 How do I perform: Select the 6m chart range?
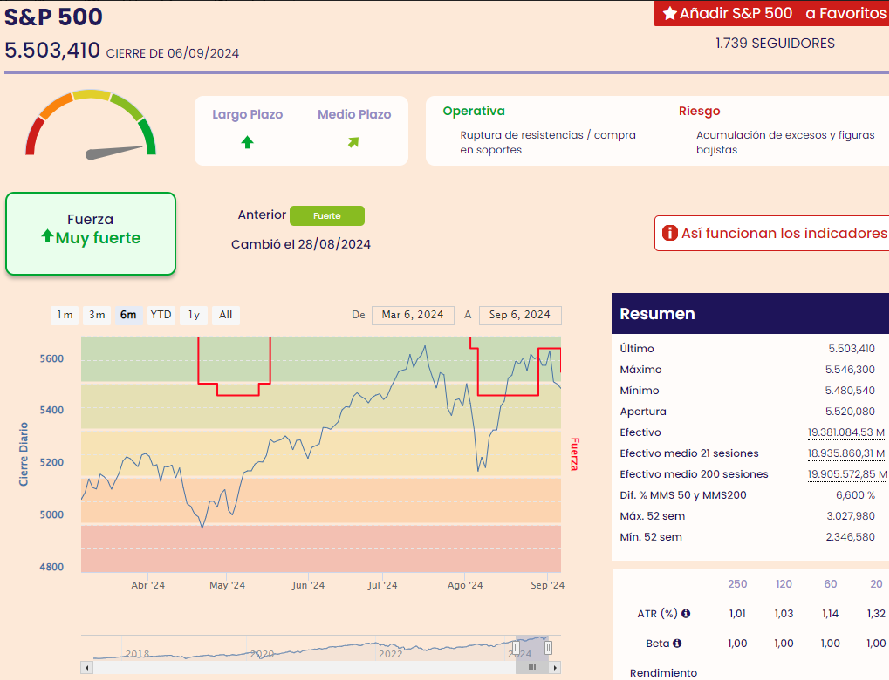tap(128, 315)
